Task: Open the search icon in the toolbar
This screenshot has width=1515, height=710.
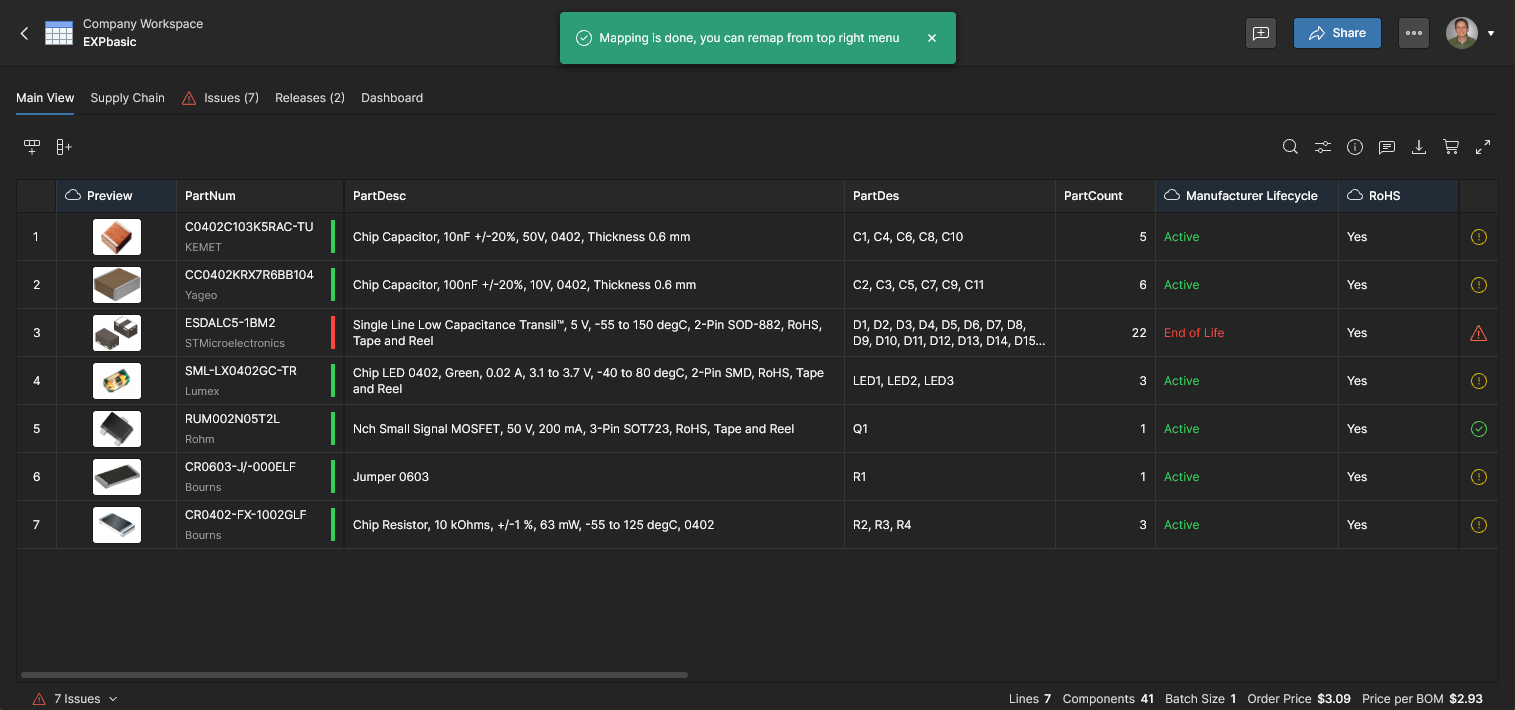Action: click(1290, 147)
